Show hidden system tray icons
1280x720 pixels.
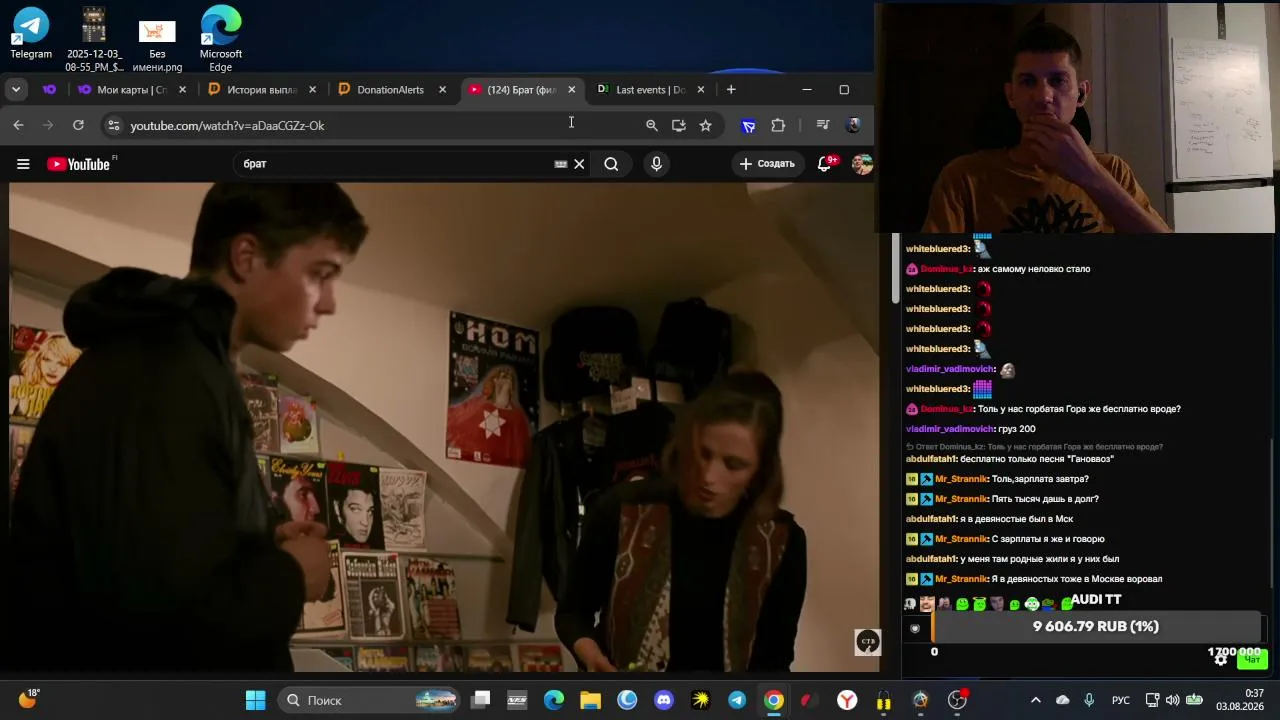point(1036,700)
